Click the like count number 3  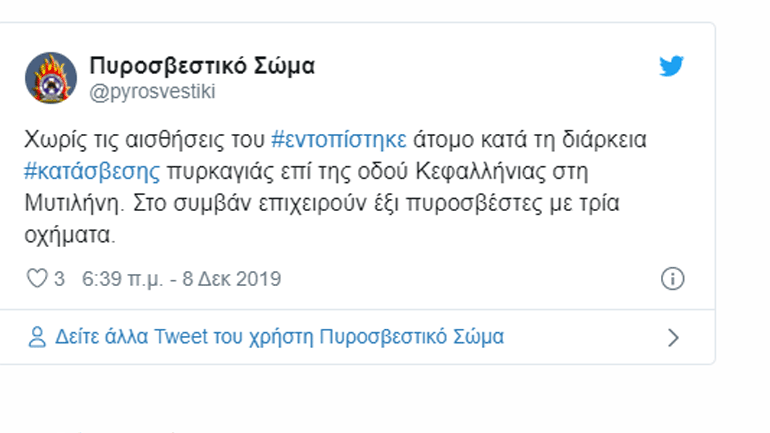click(59, 279)
